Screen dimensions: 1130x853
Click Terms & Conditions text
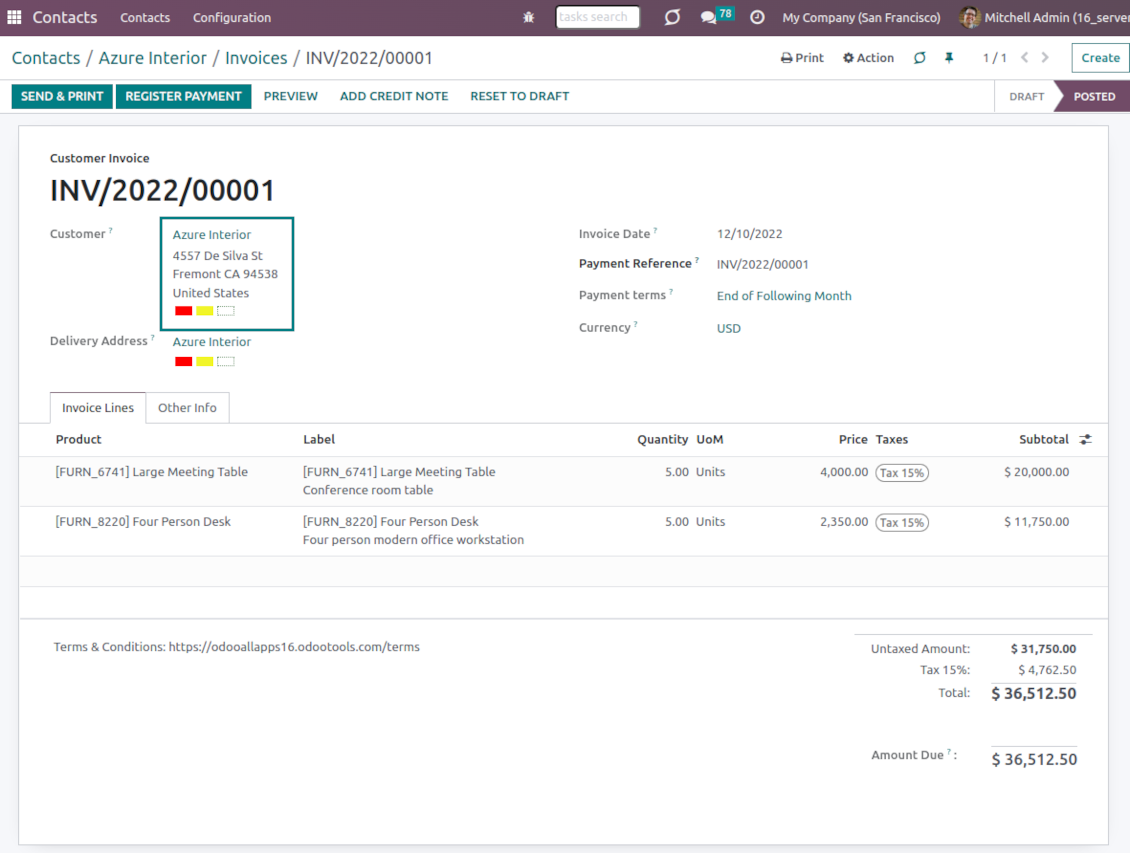(x=236, y=647)
